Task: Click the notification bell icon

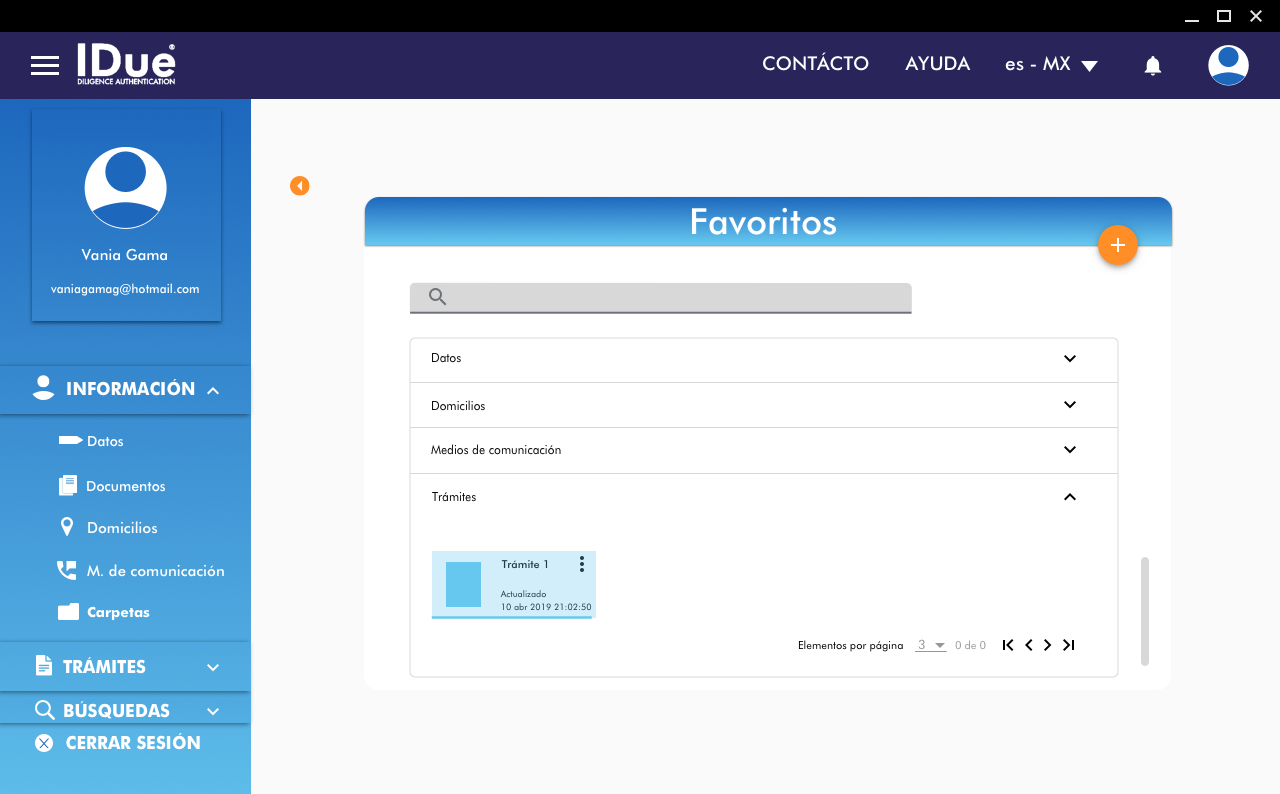Action: click(1152, 66)
